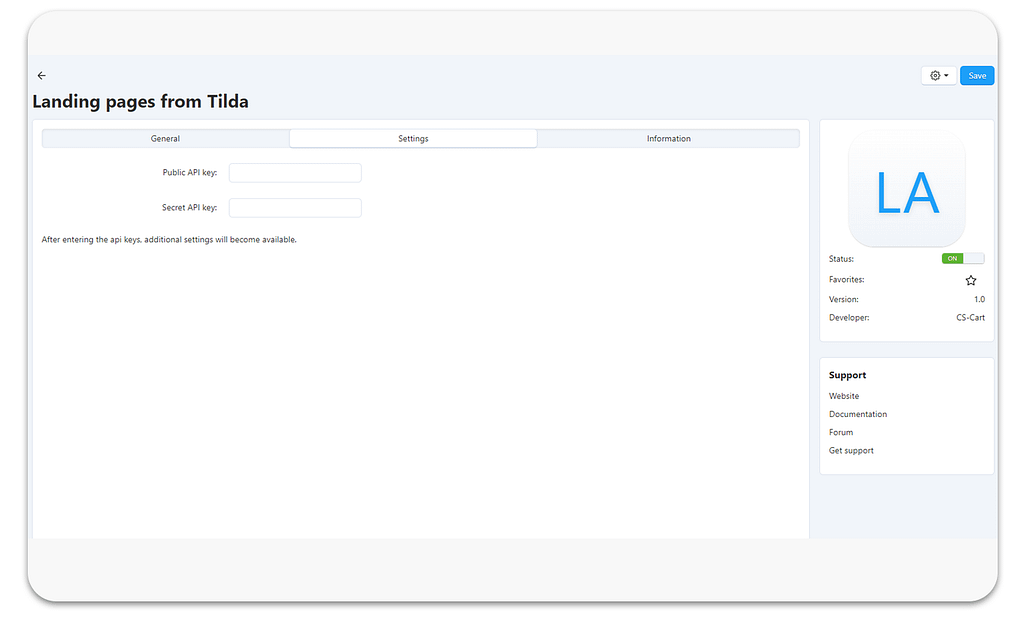The image size is (1024, 622).
Task: Save the add-on settings
Action: tap(976, 76)
